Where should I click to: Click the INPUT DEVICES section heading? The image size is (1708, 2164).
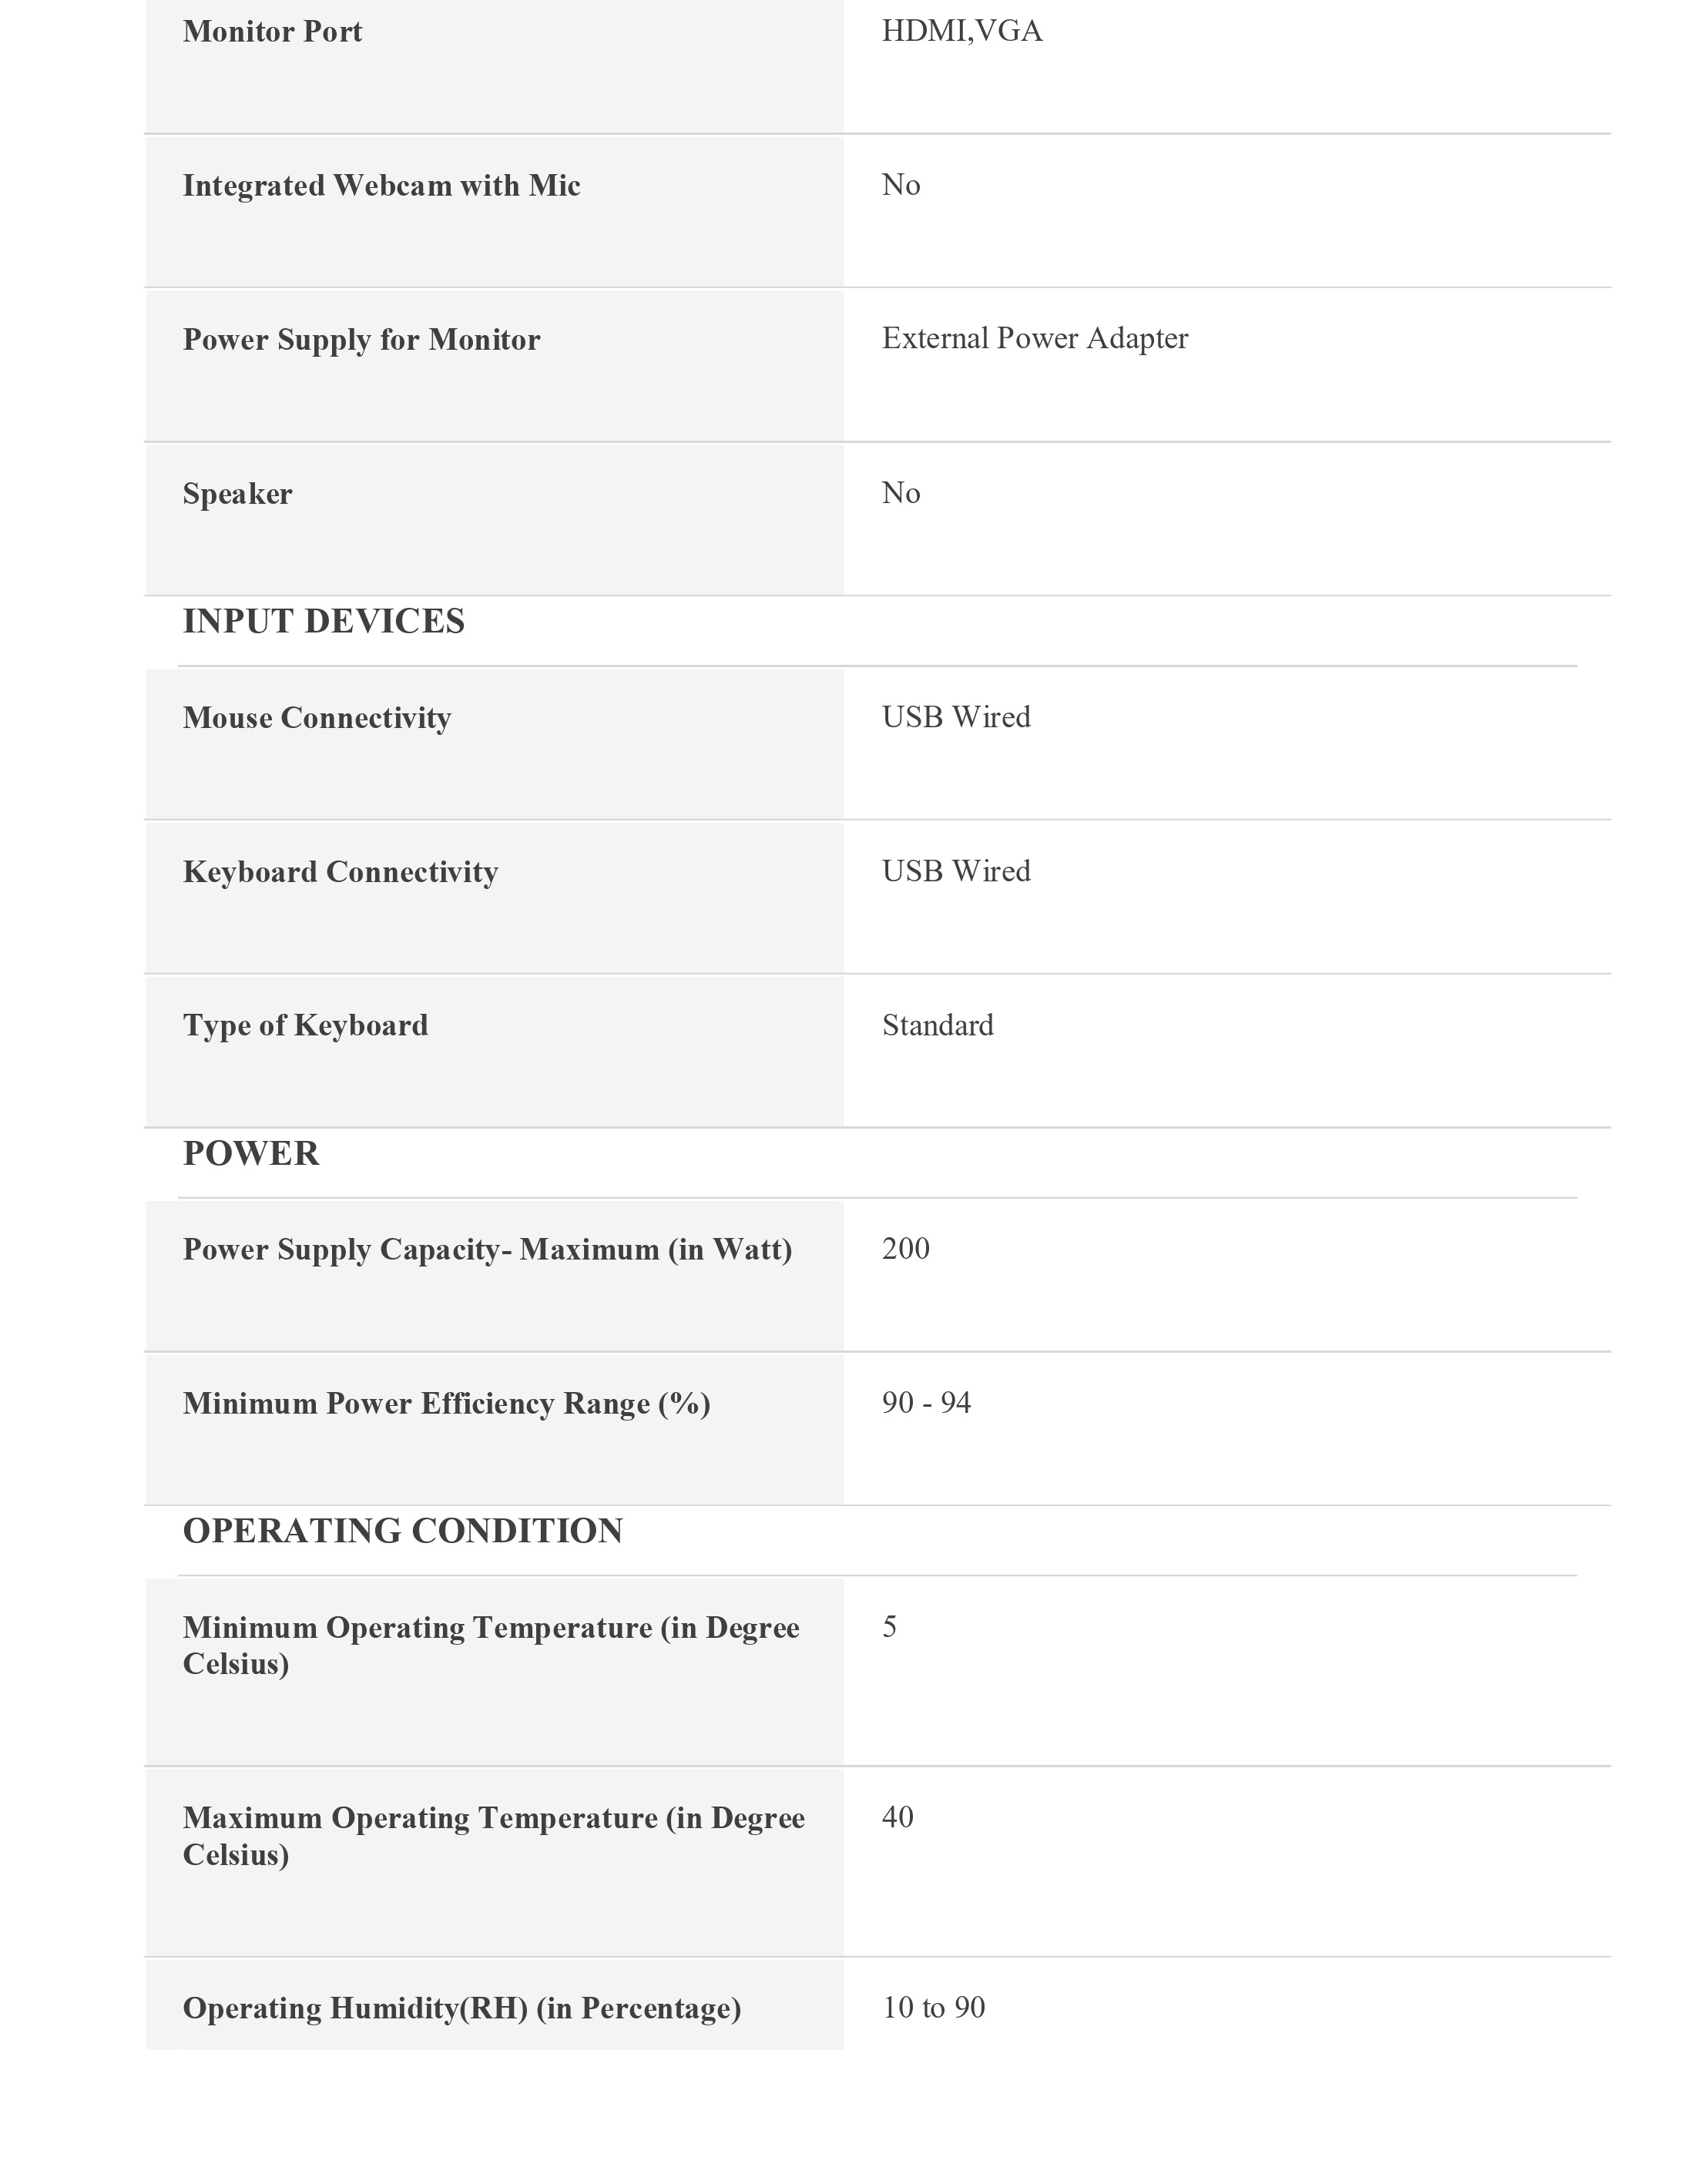pyautogui.click(x=323, y=621)
